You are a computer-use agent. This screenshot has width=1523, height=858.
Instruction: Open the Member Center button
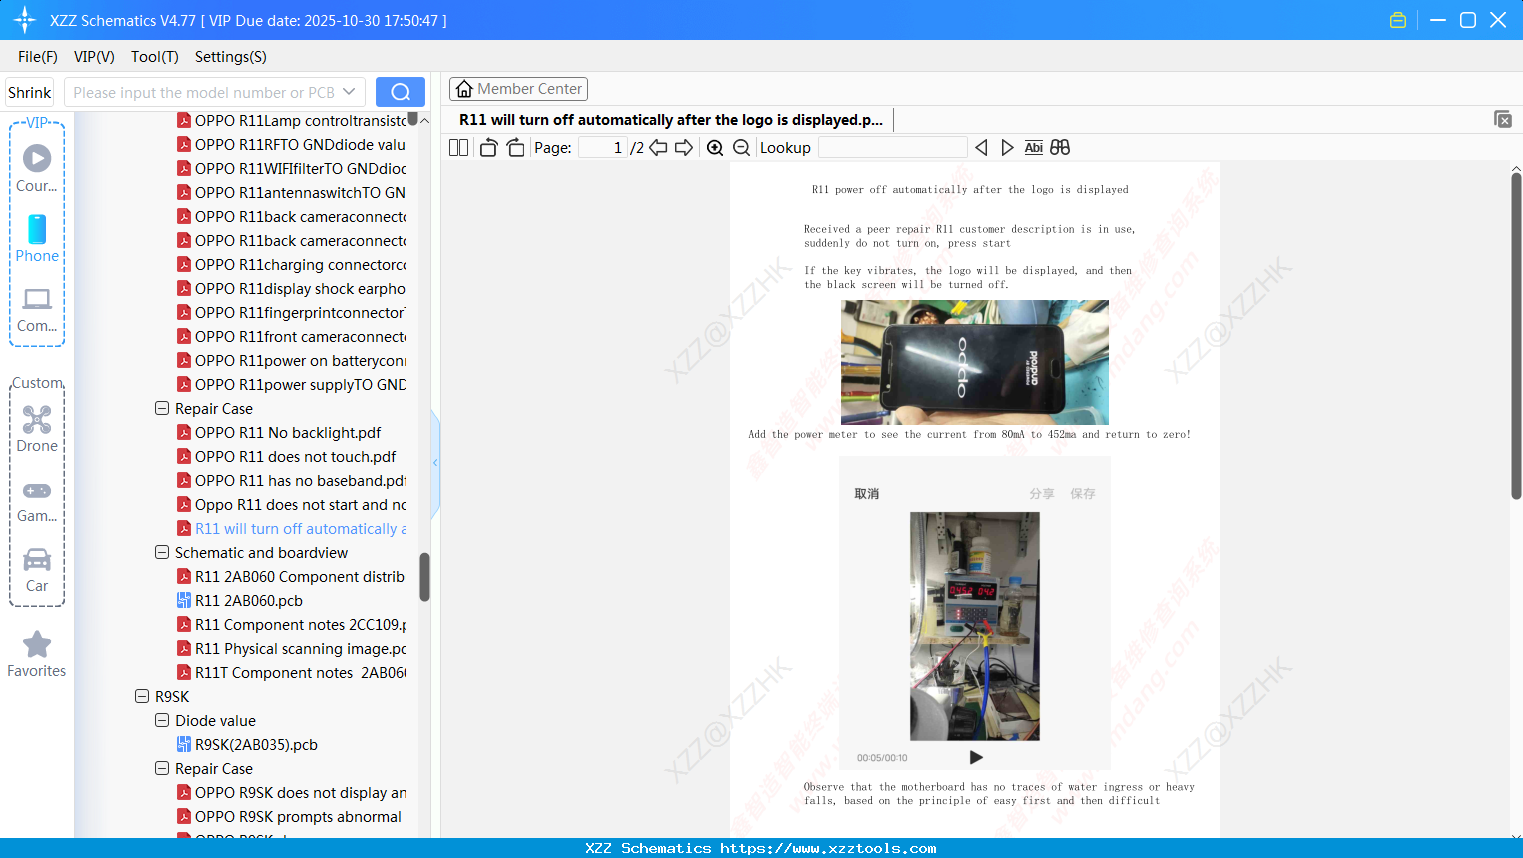518,89
